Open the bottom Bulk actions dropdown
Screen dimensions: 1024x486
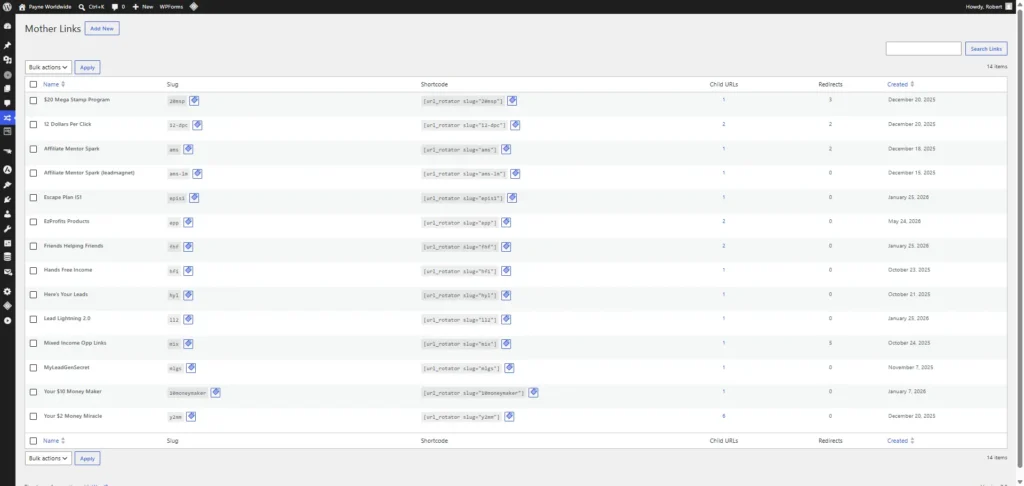[48, 459]
